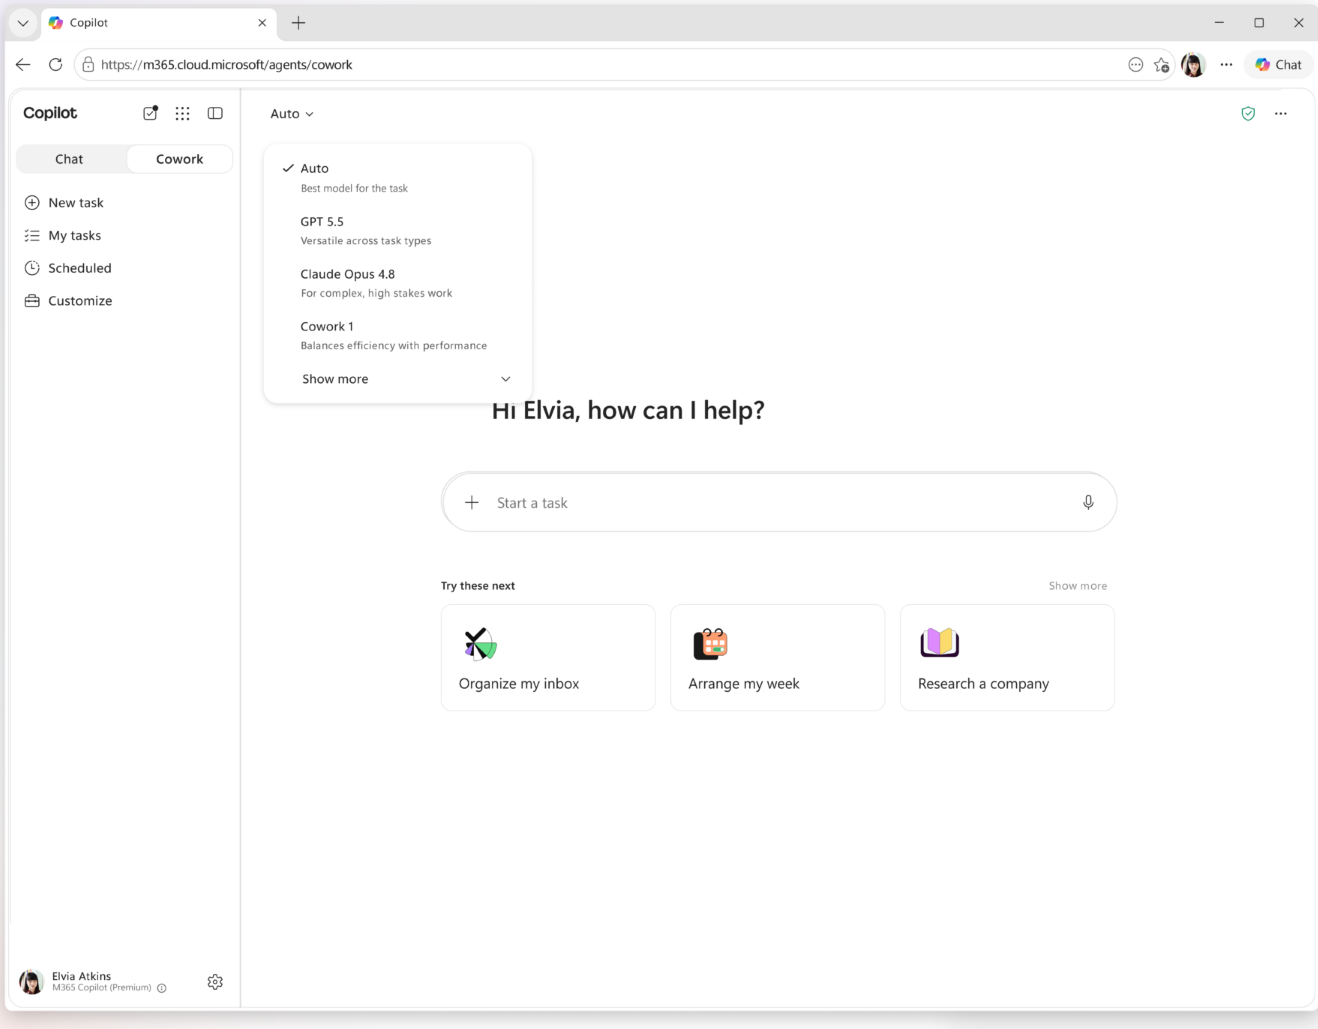Close the Copilot browser tab
This screenshot has width=1318, height=1029.
point(262,22)
